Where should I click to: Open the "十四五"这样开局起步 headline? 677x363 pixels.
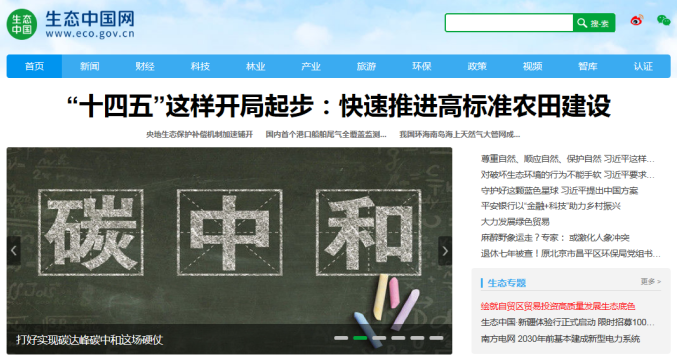click(x=339, y=106)
